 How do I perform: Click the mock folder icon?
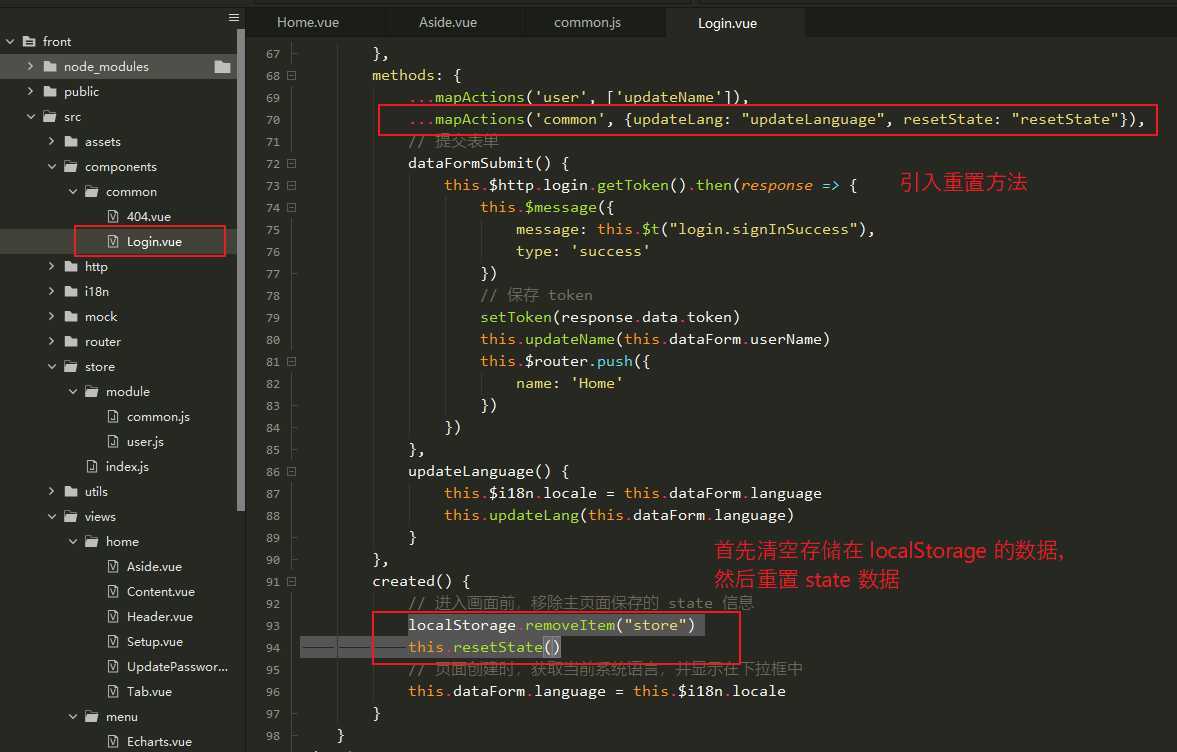[71, 317]
